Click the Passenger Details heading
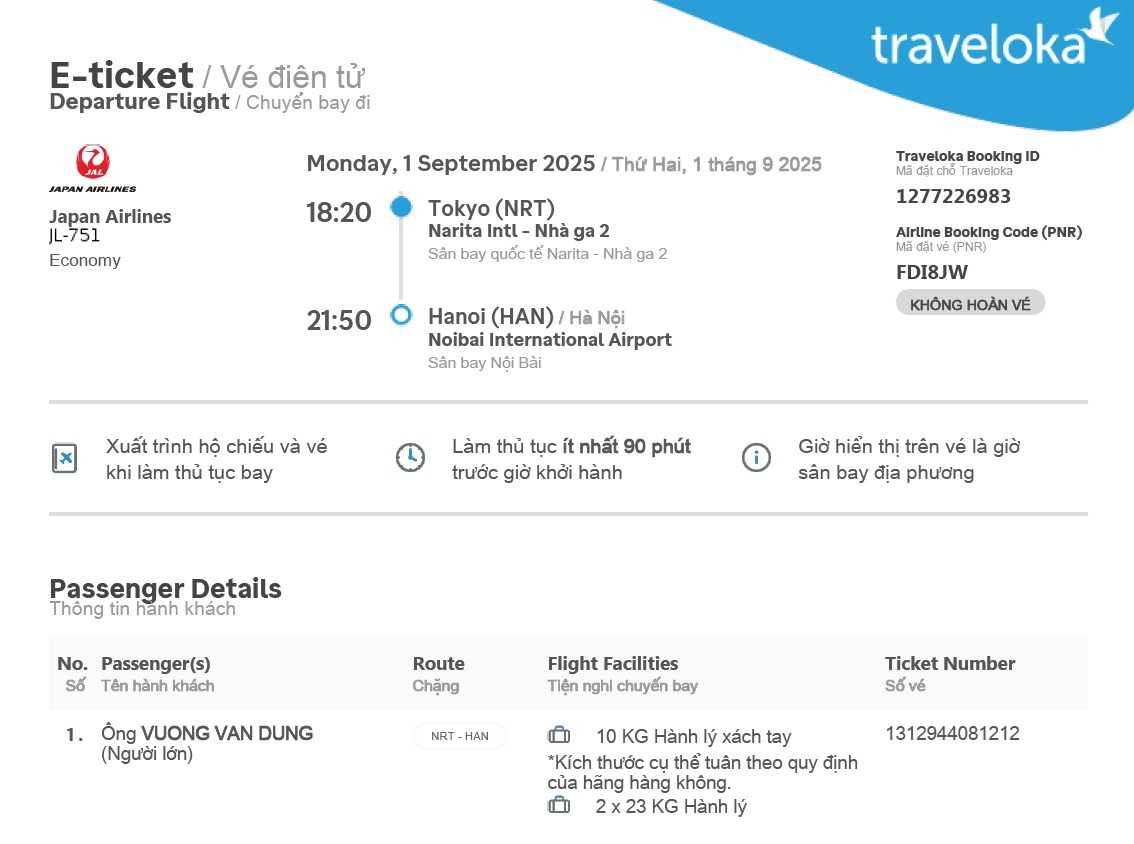Viewport: 1134px width, 844px height. click(165, 589)
